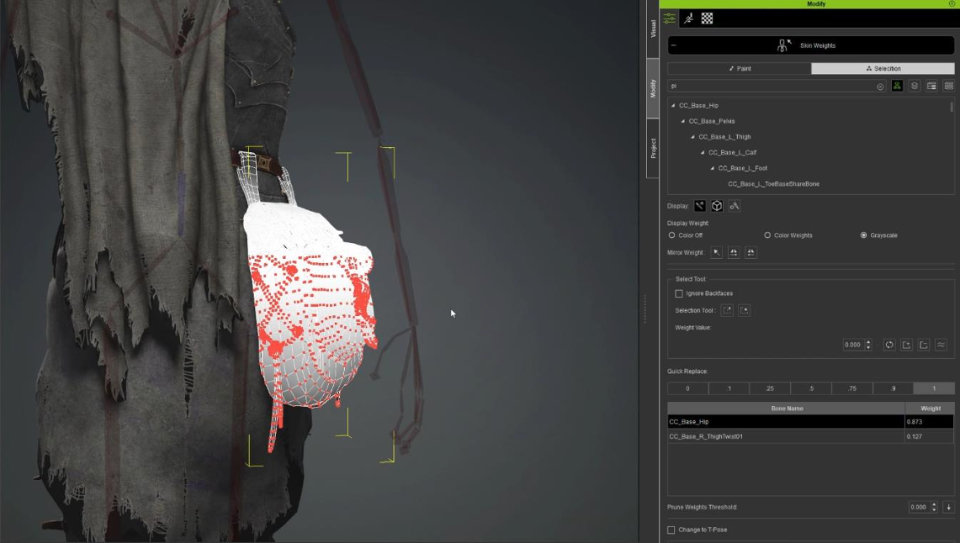The height and width of the screenshot is (543, 960).
Task: Open the Project side tab
Action: 653,148
